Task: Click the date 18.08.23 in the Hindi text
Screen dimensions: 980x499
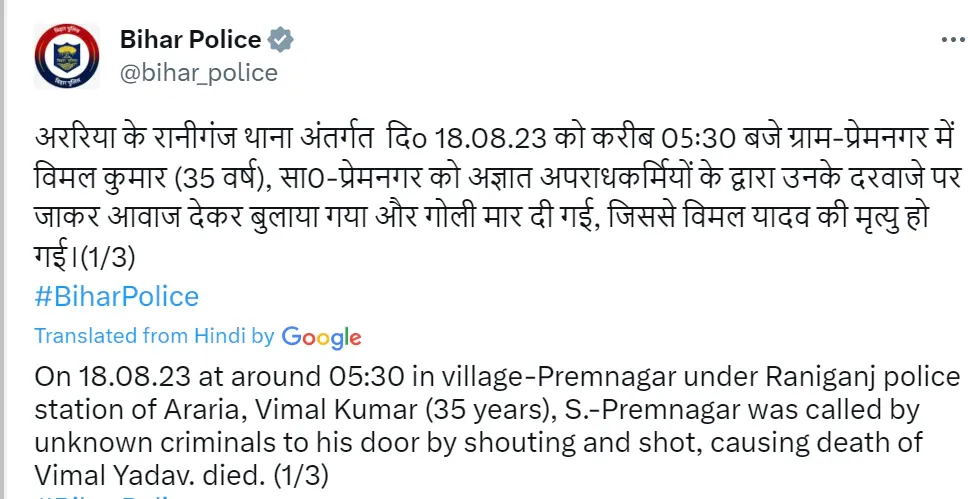Action: 491,138
